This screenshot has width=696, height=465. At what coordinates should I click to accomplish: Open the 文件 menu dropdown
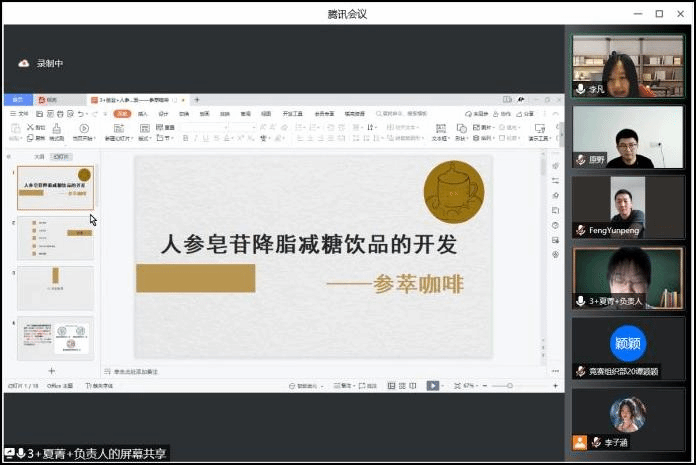click(x=20, y=114)
